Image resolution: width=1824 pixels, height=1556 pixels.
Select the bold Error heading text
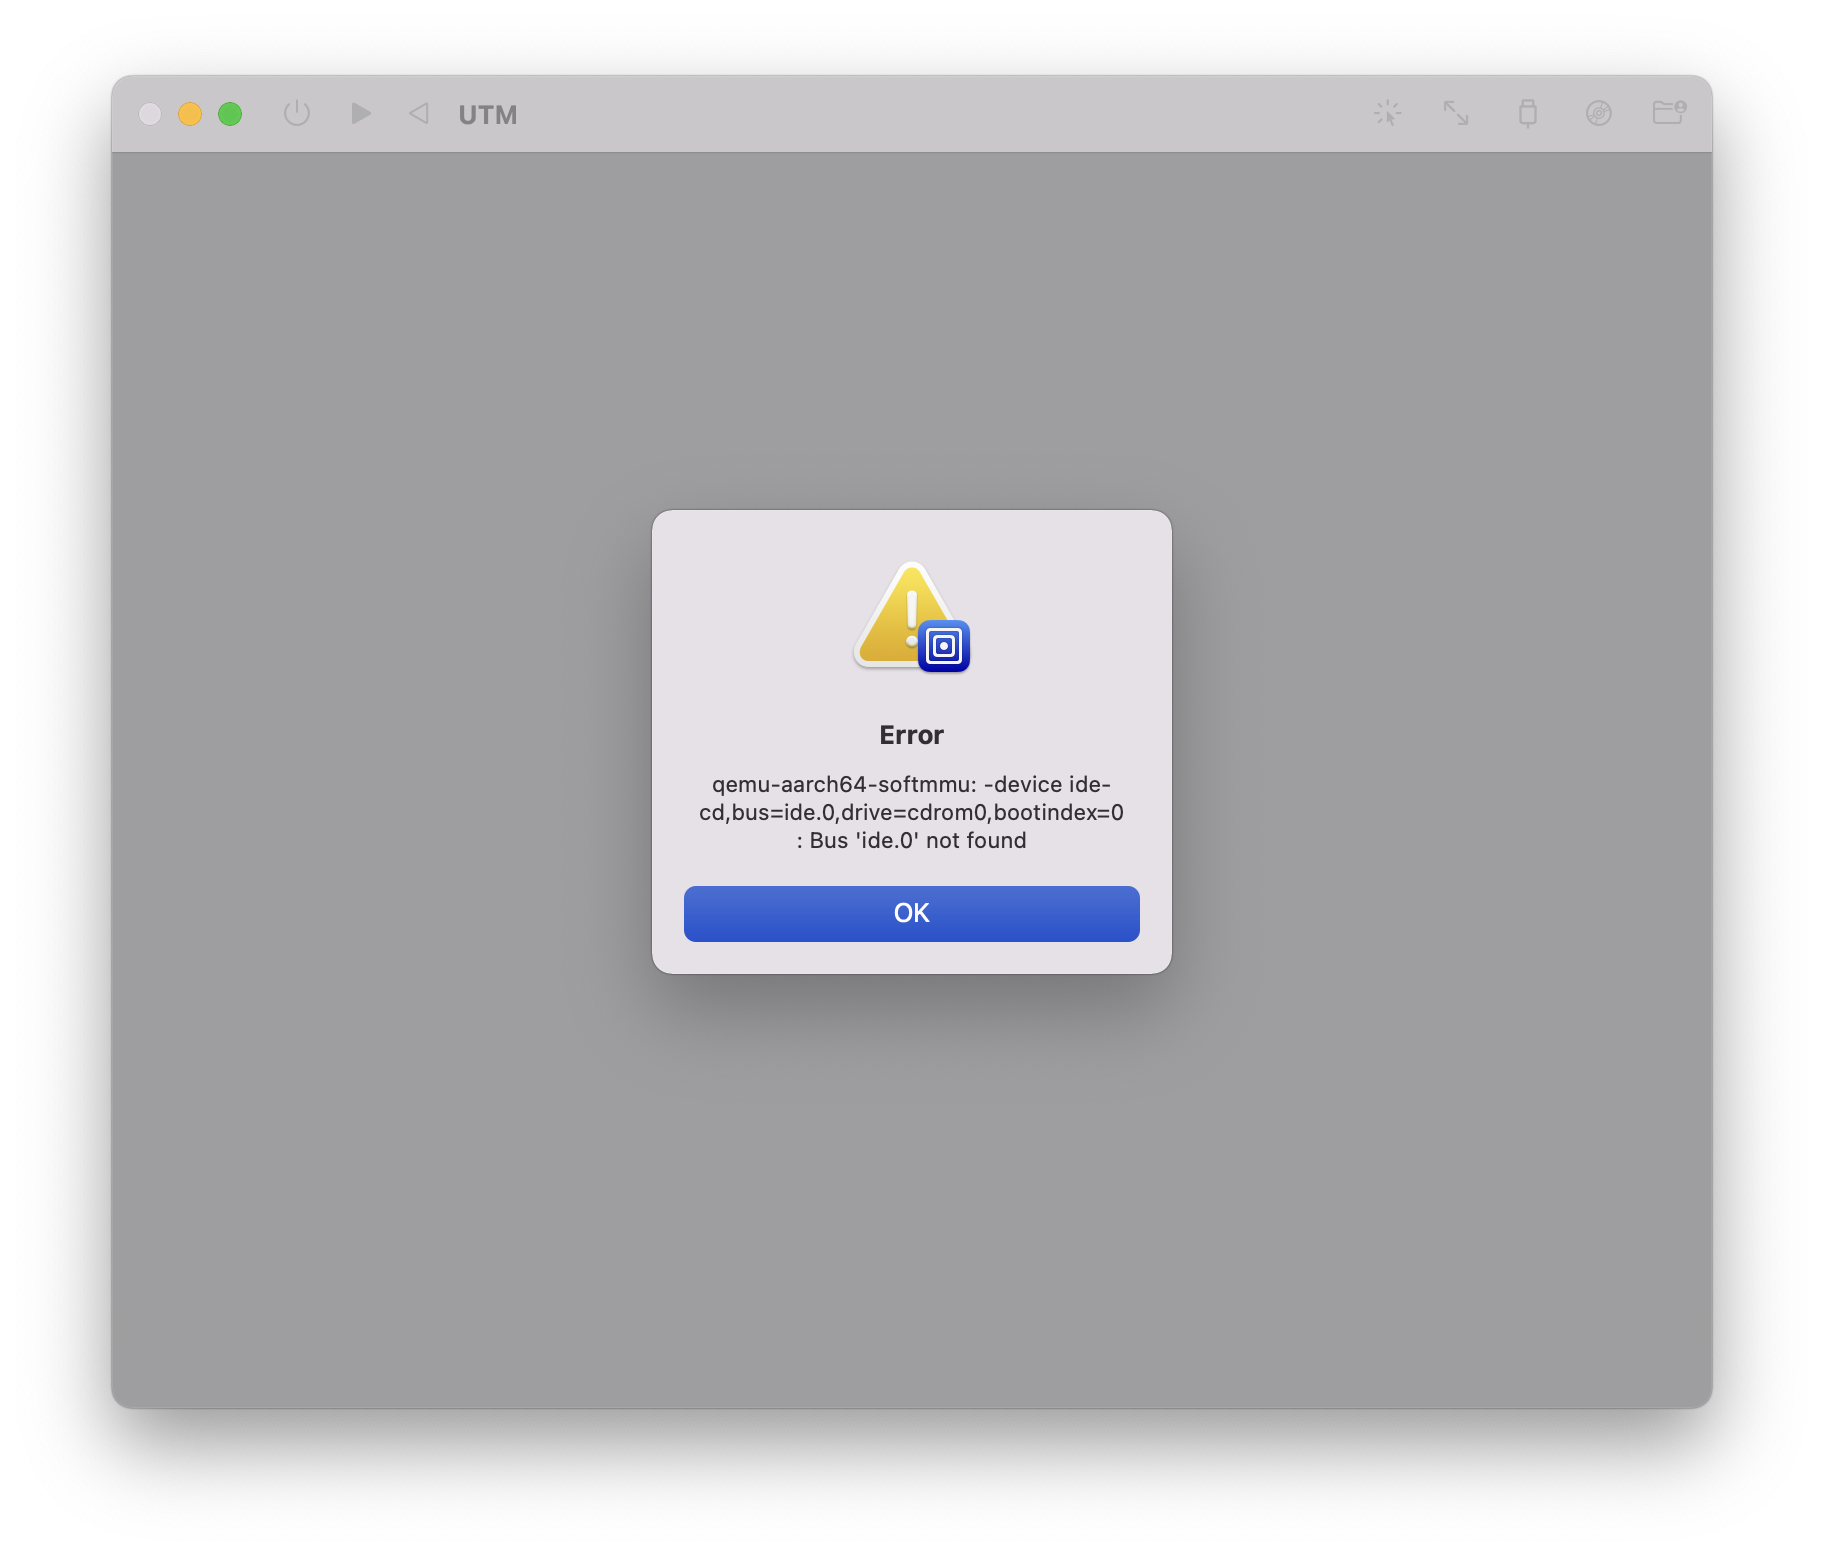(910, 734)
